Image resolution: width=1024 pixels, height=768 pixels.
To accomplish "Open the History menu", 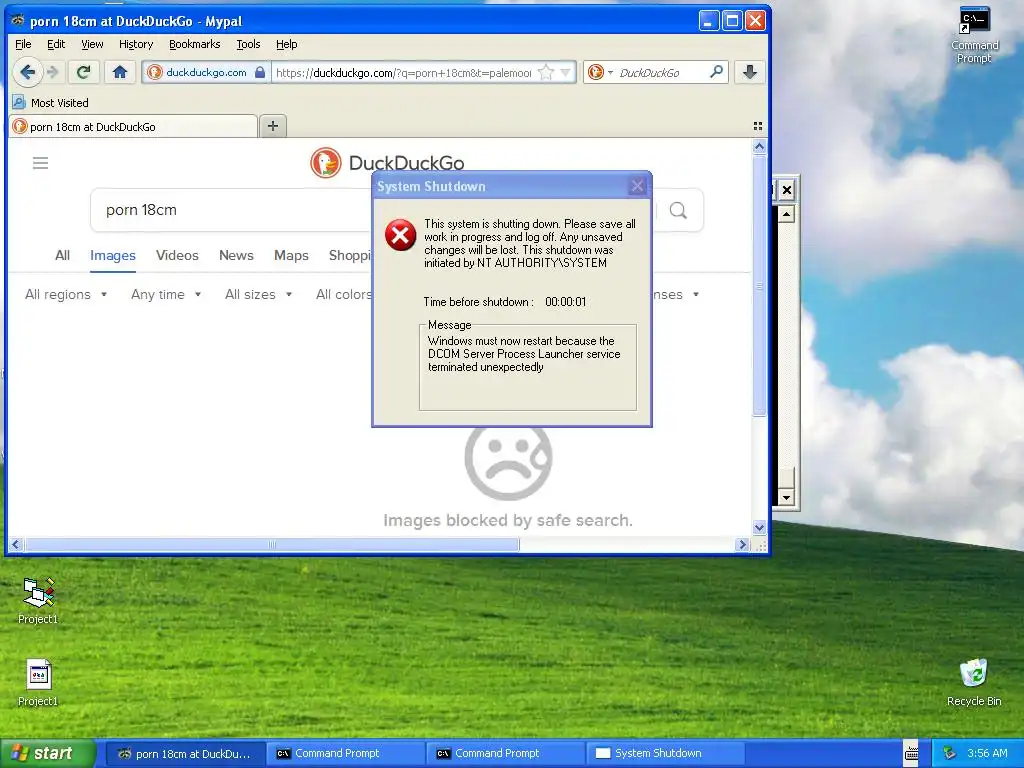I will click(x=136, y=44).
